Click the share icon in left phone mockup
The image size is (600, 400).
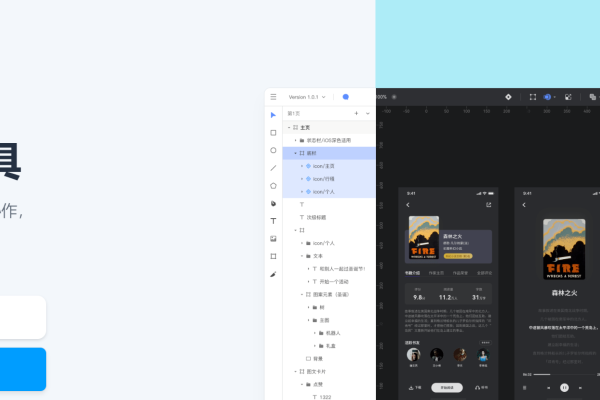489,205
